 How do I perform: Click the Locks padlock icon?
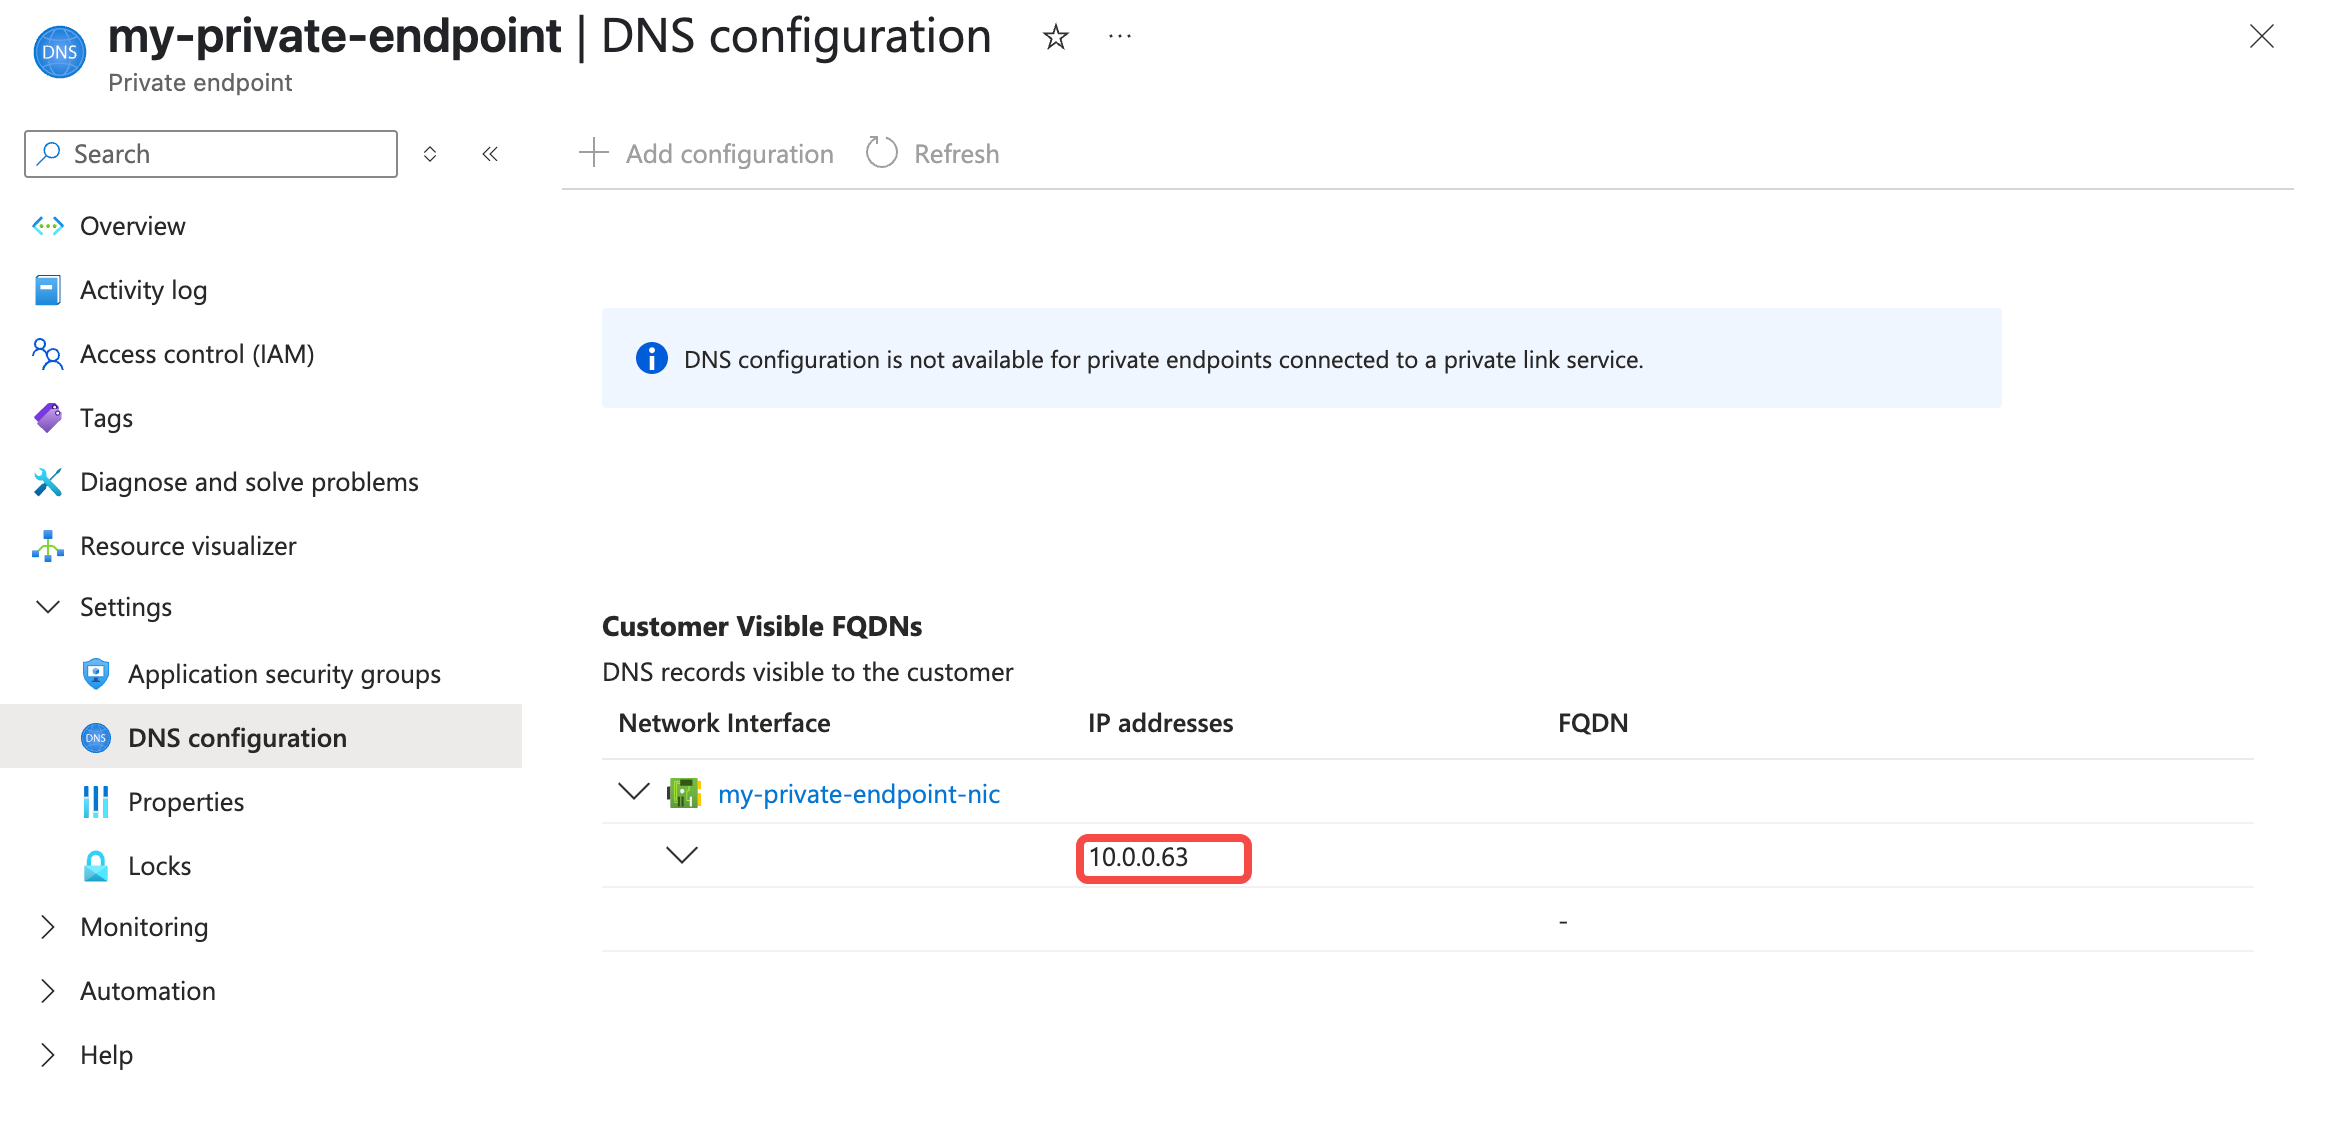[x=96, y=866]
